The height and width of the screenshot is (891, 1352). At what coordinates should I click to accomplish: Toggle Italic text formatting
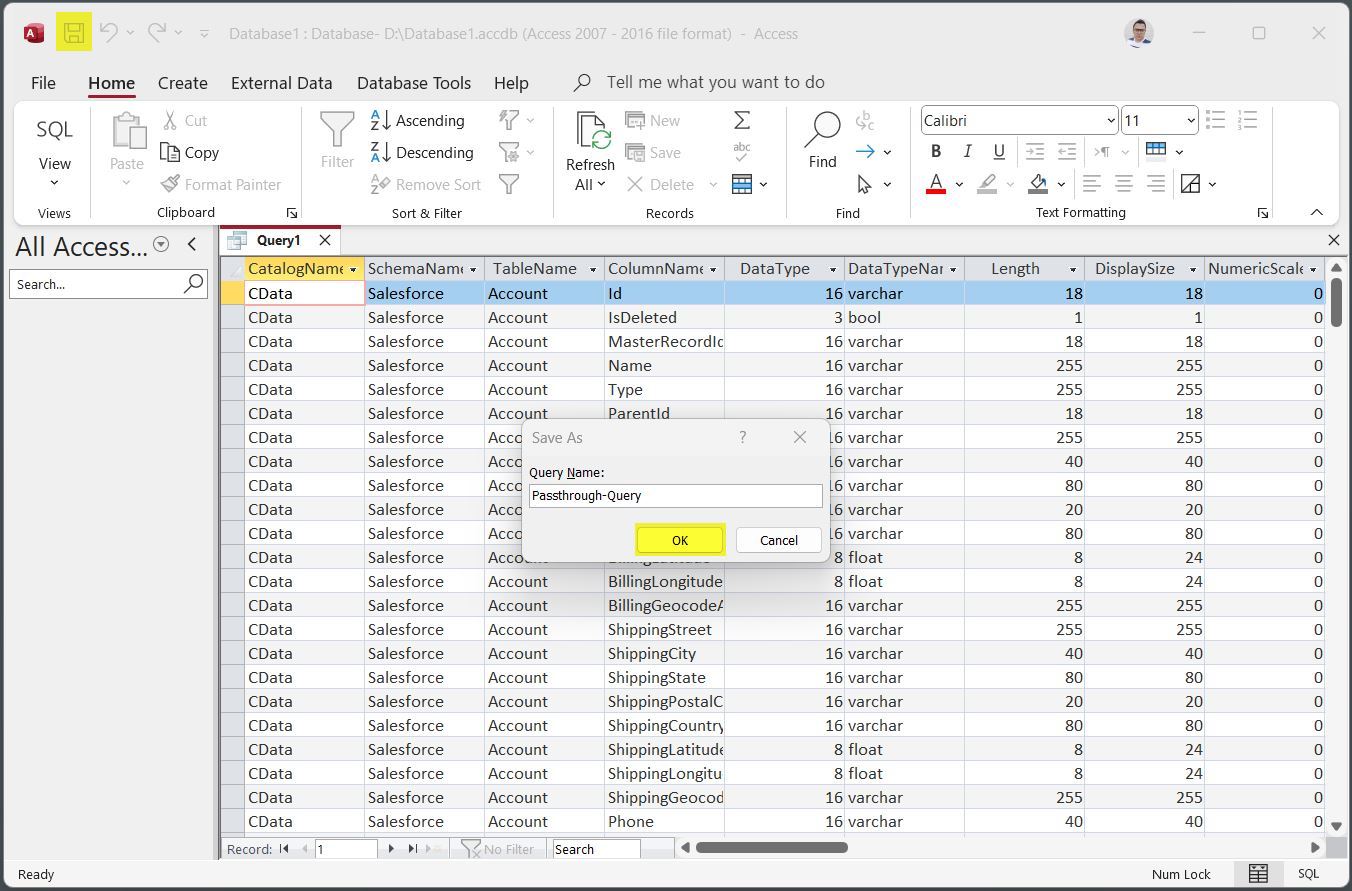pos(967,152)
